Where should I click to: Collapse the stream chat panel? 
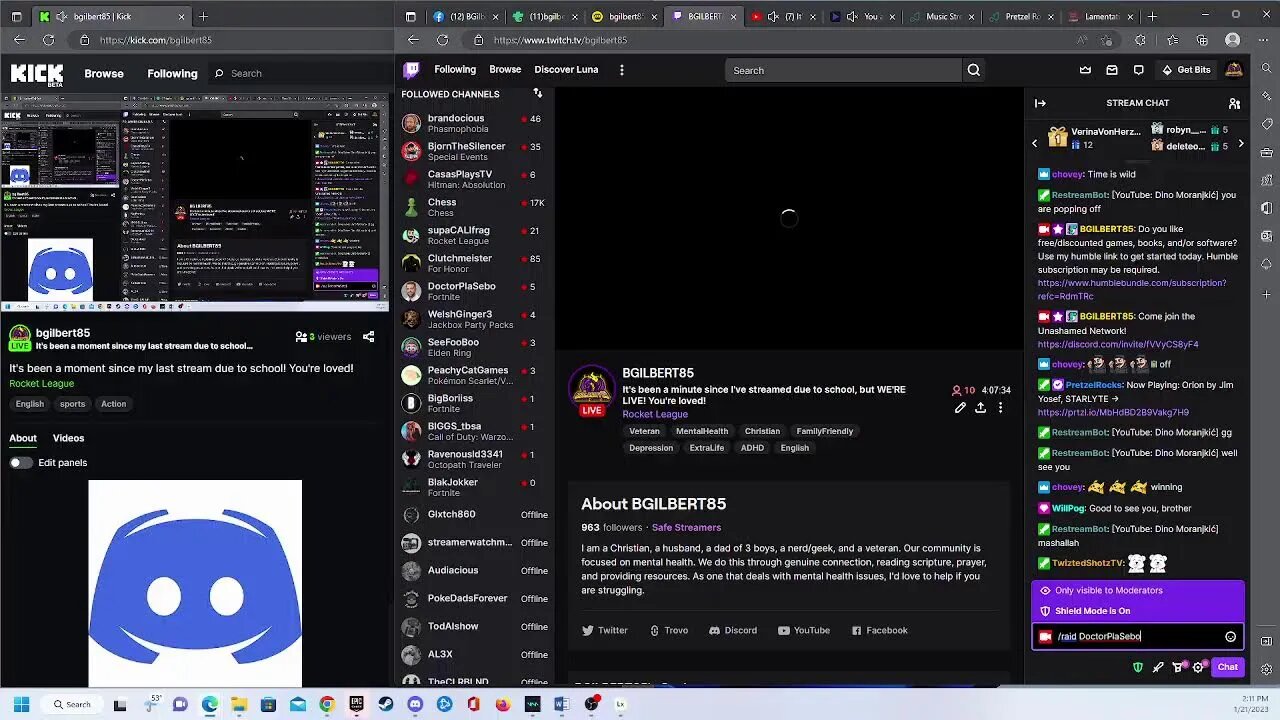pos(1040,103)
